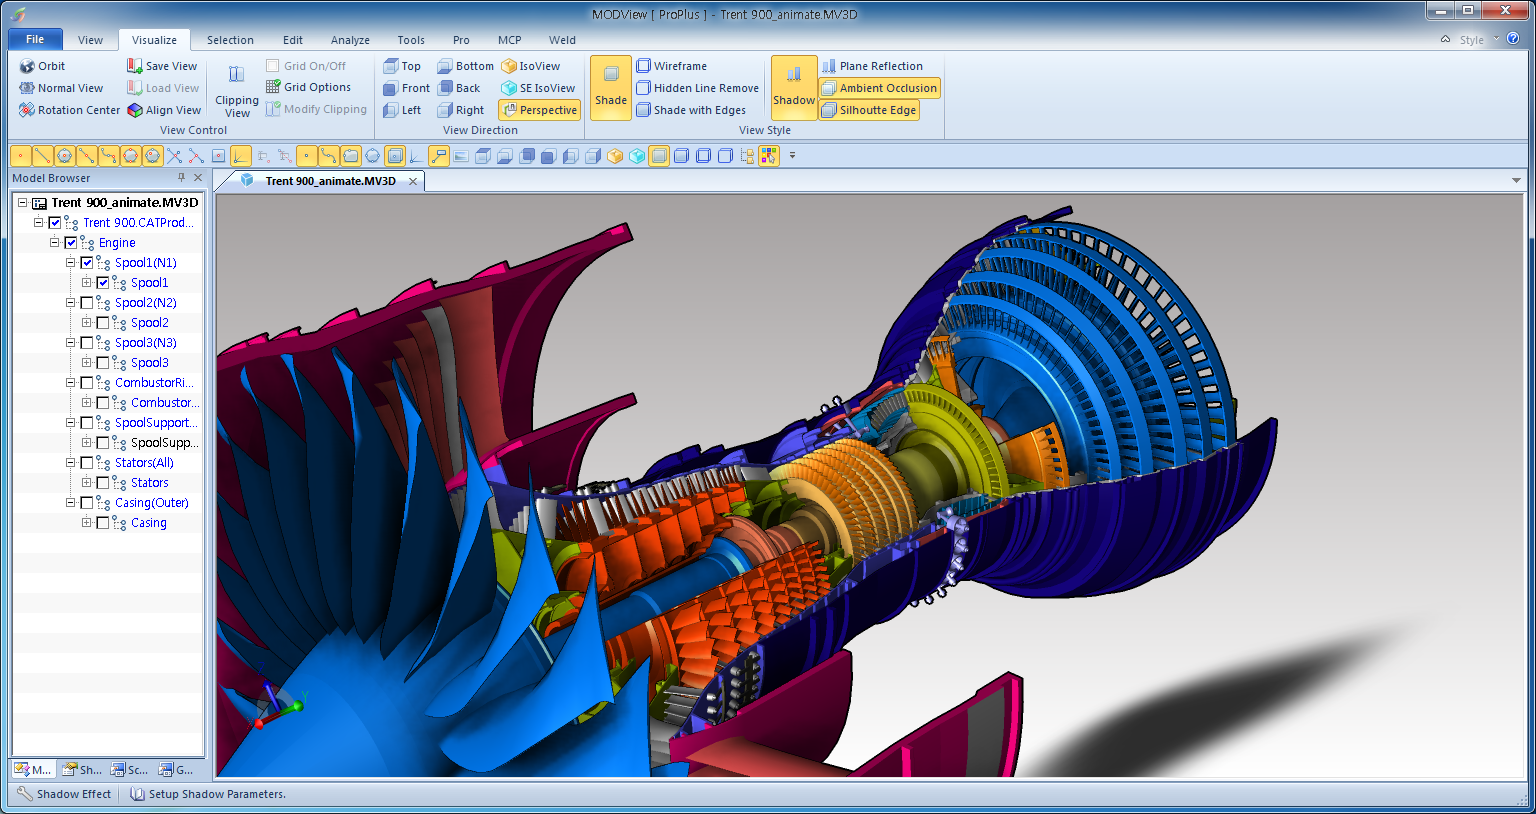Open the MCP ribbon tab
This screenshot has width=1536, height=814.
coord(510,40)
